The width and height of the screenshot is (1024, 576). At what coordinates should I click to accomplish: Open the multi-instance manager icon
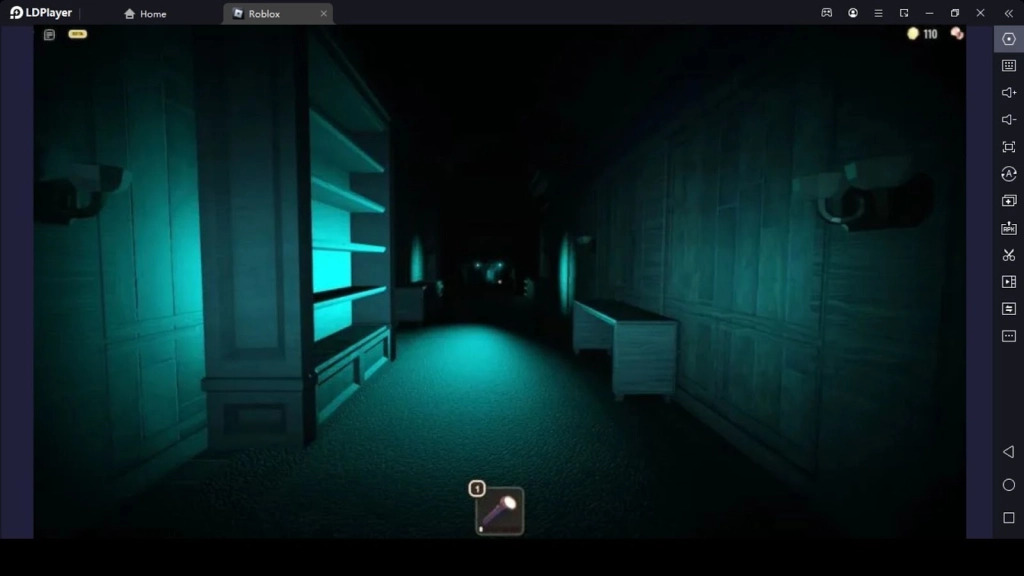1008,201
